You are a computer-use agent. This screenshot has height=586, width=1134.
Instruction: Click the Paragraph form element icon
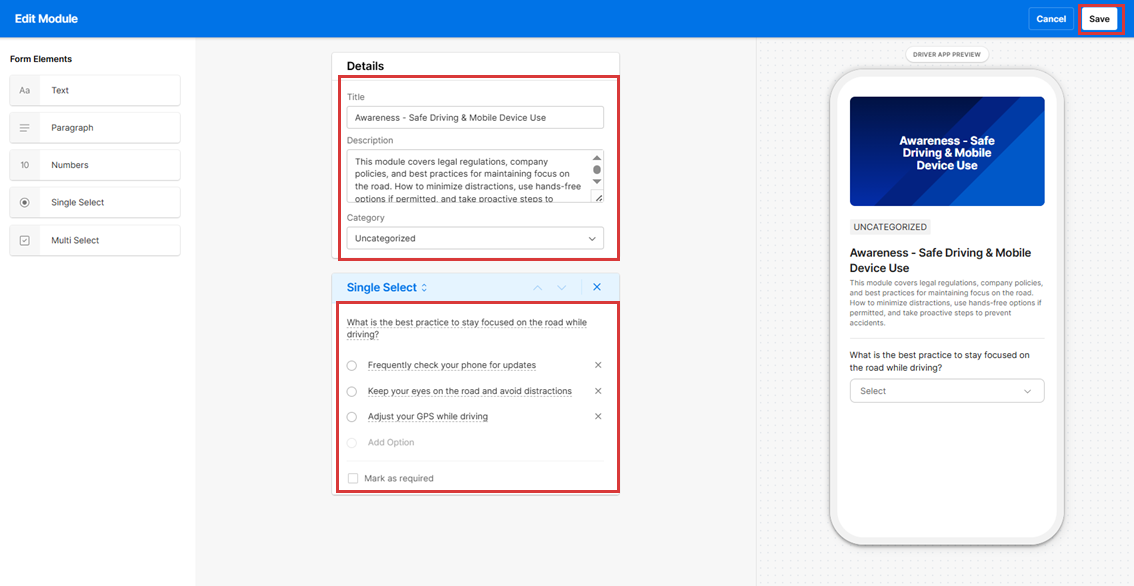point(25,128)
